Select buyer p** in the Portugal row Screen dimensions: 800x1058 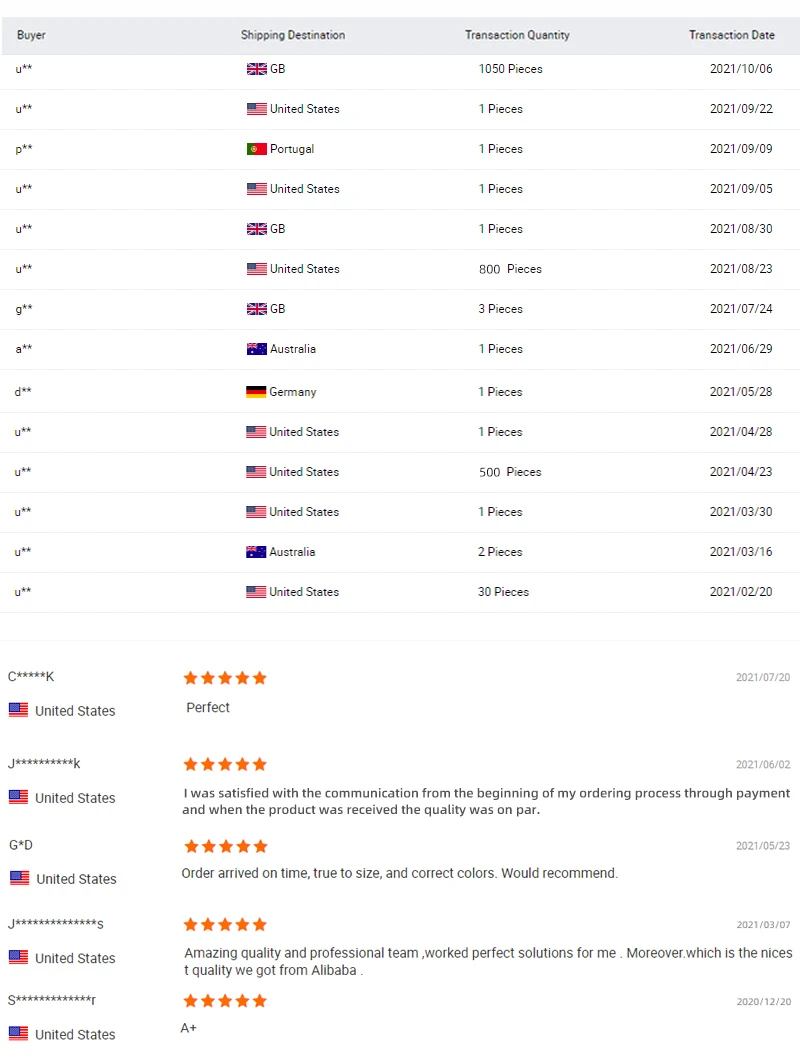[24, 149]
